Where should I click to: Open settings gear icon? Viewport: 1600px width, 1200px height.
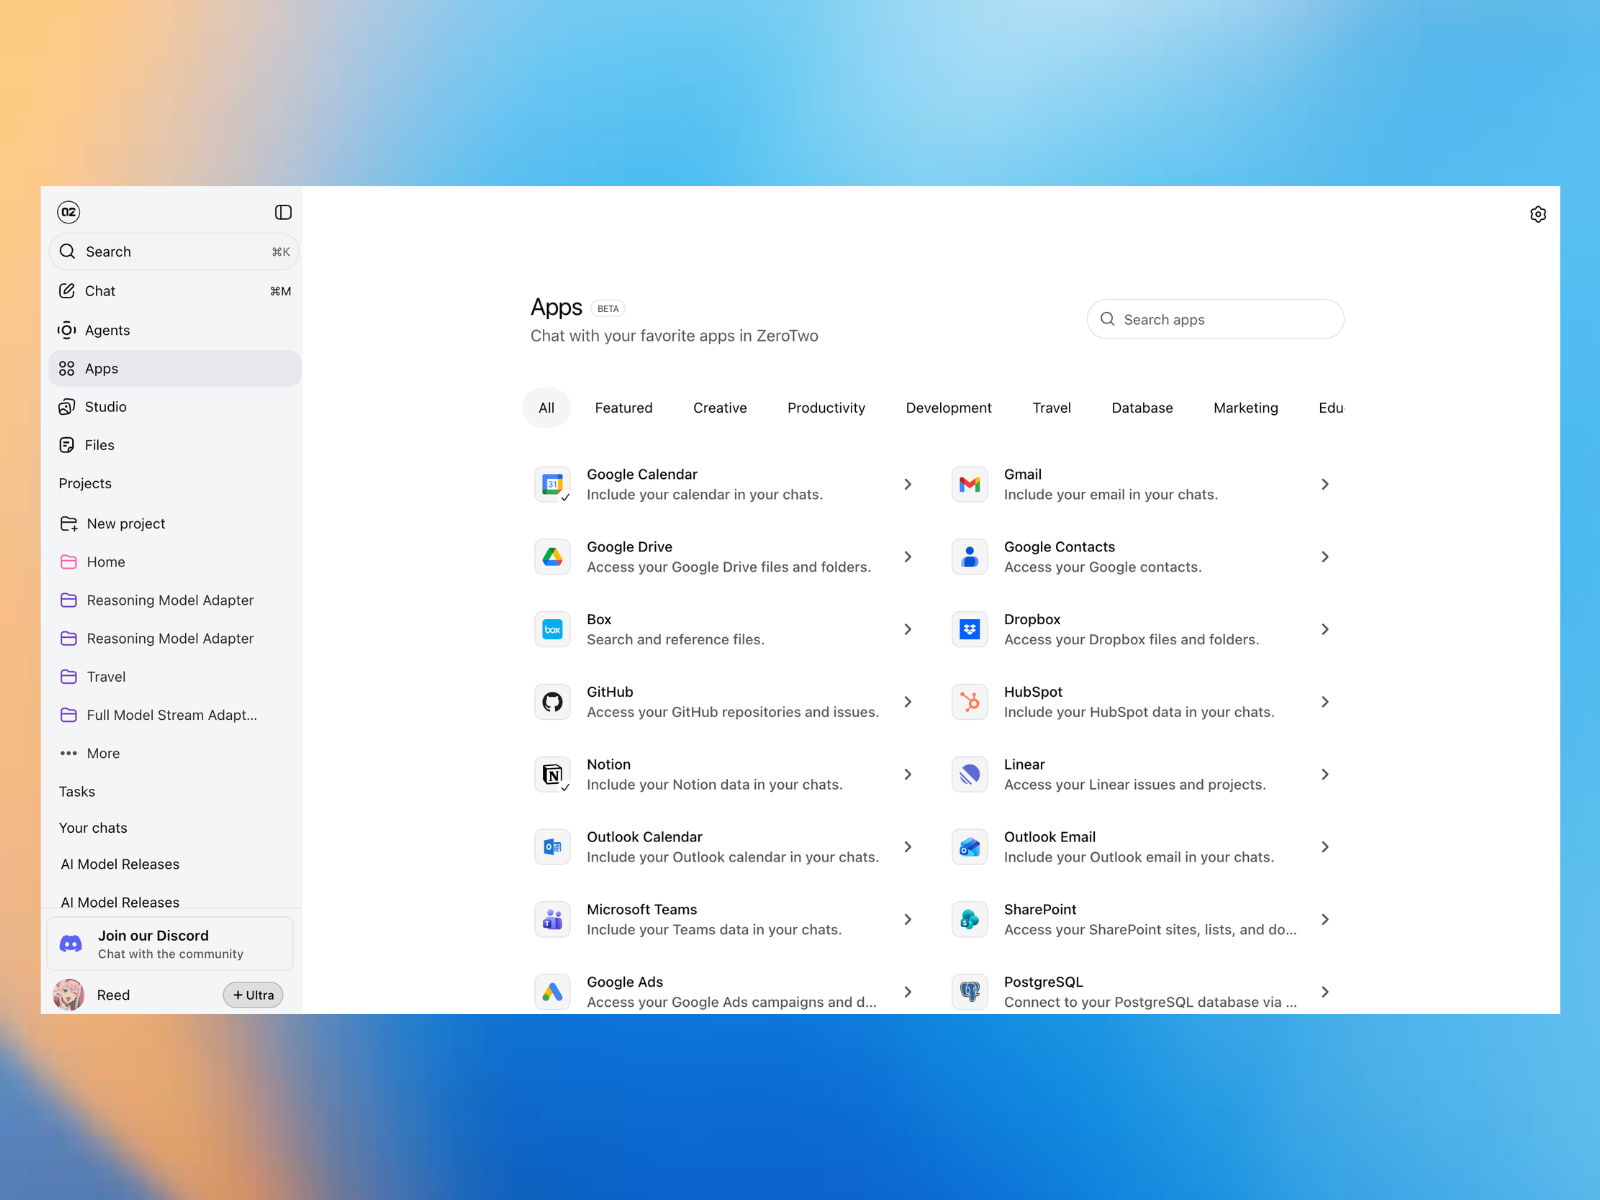pyautogui.click(x=1538, y=214)
